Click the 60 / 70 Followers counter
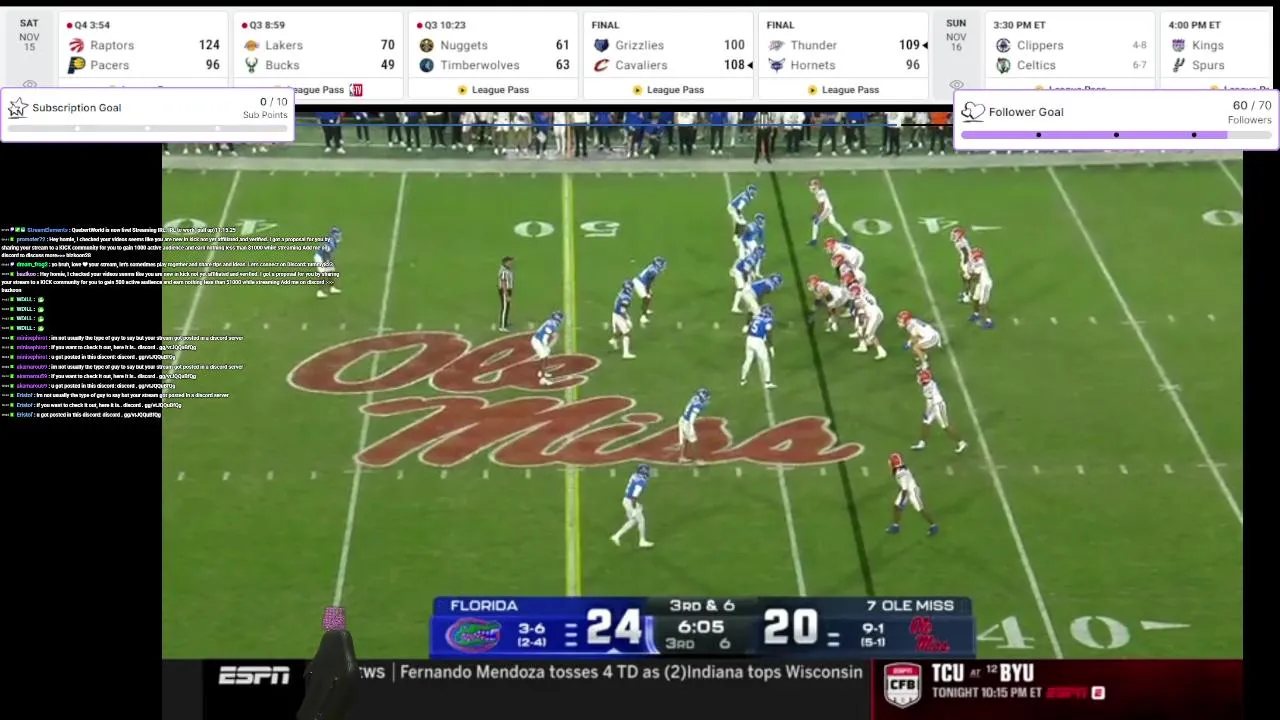1280x720 pixels. (1250, 111)
